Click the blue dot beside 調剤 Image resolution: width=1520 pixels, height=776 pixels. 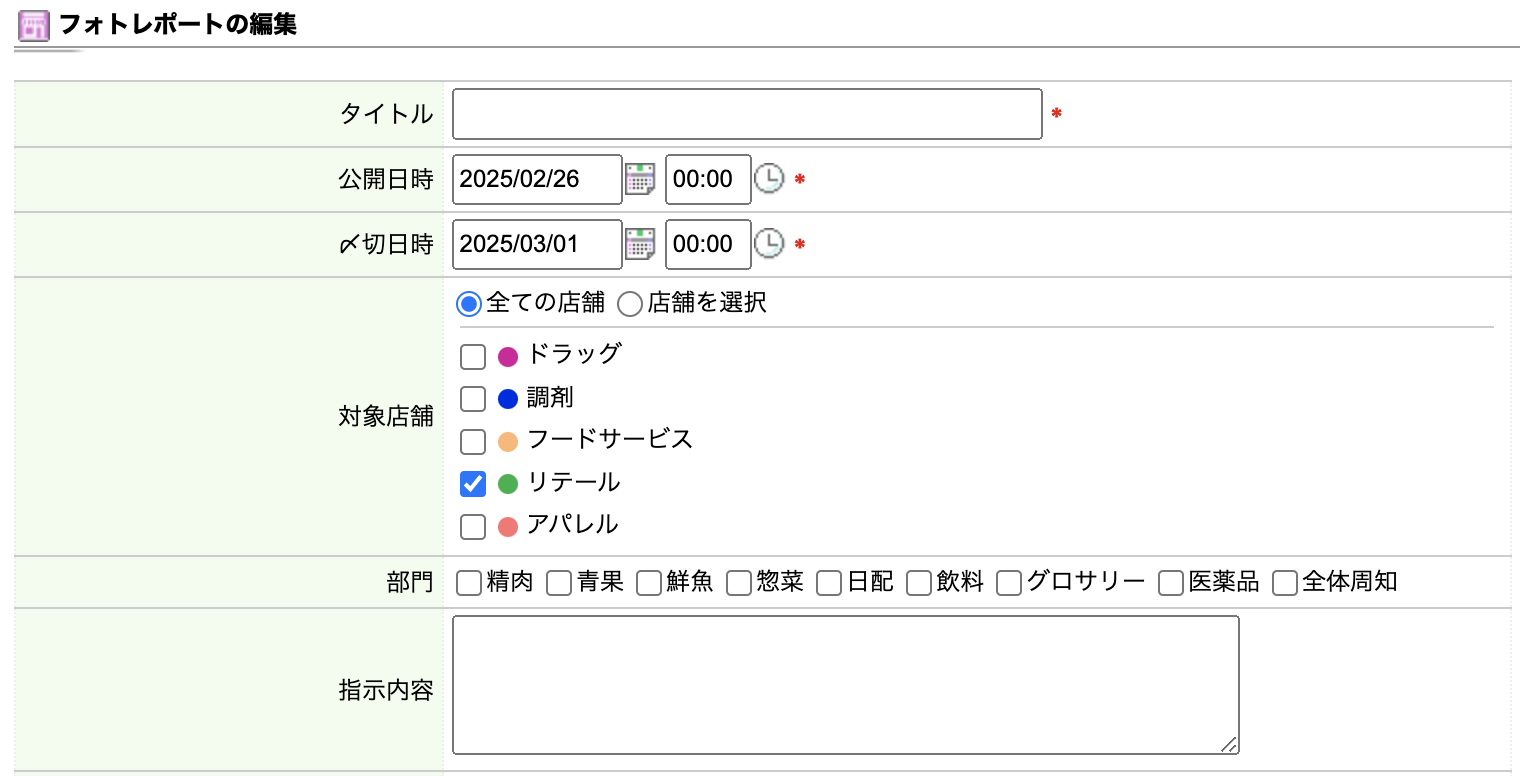point(508,399)
